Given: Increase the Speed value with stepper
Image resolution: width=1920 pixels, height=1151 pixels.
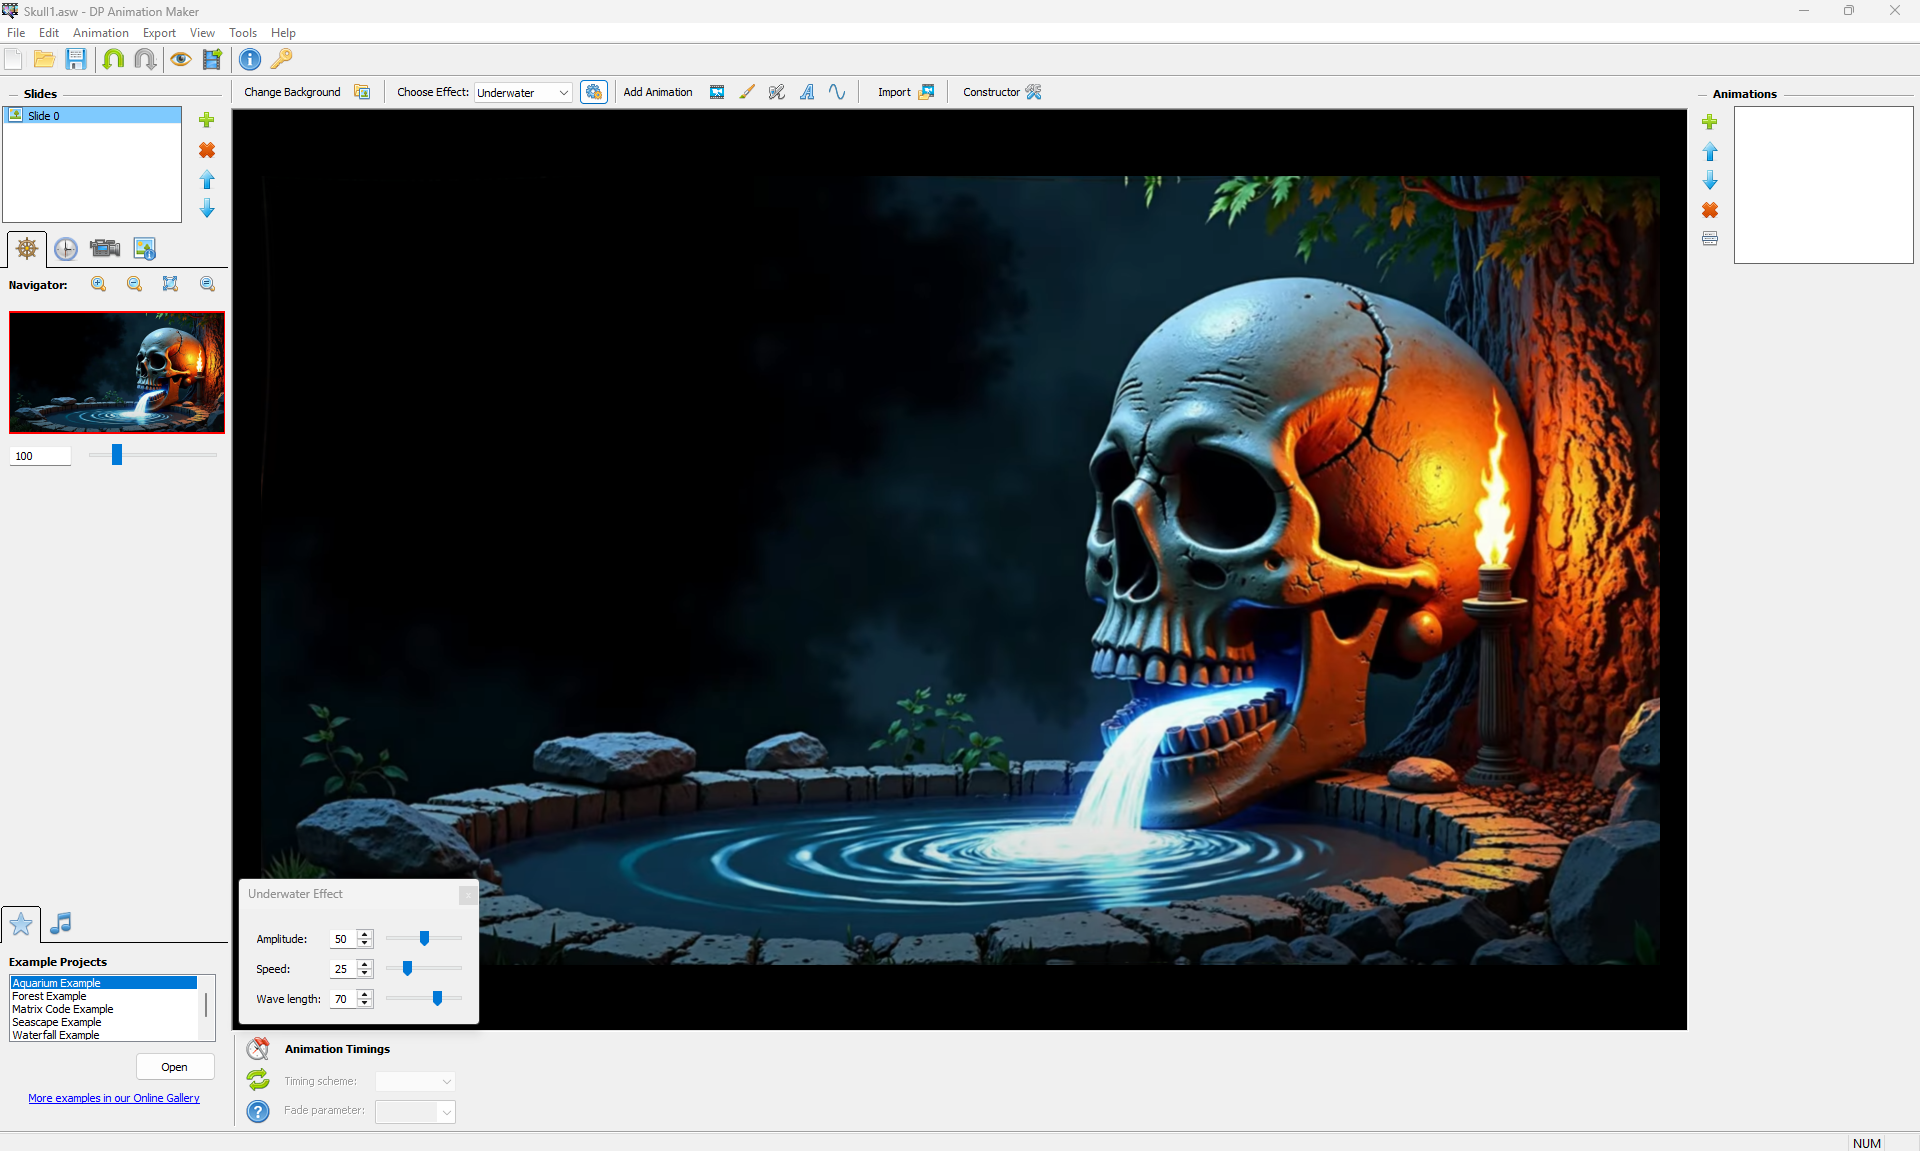Looking at the screenshot, I should [x=365, y=964].
